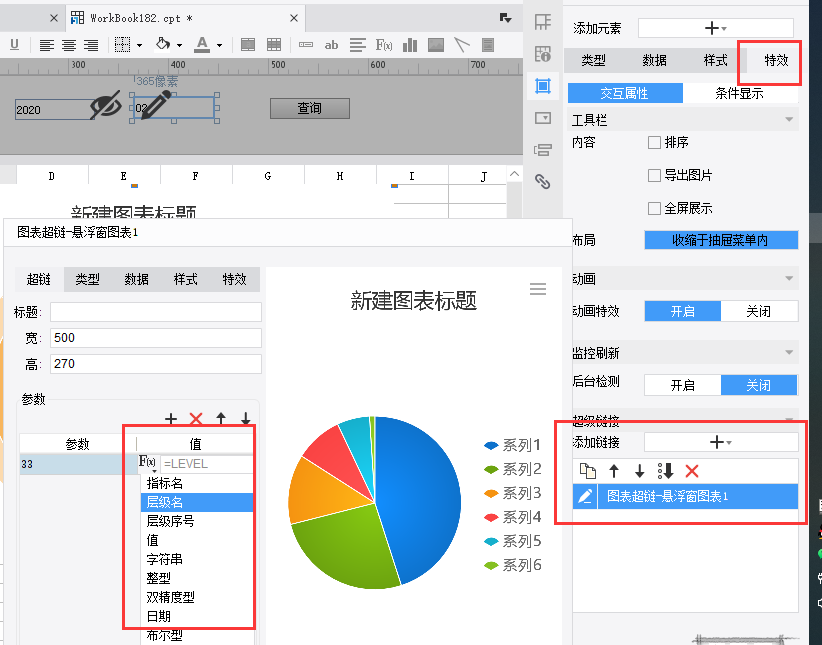Move hyperlink up in link list
Viewport: 822px width, 645px height.
(614, 471)
